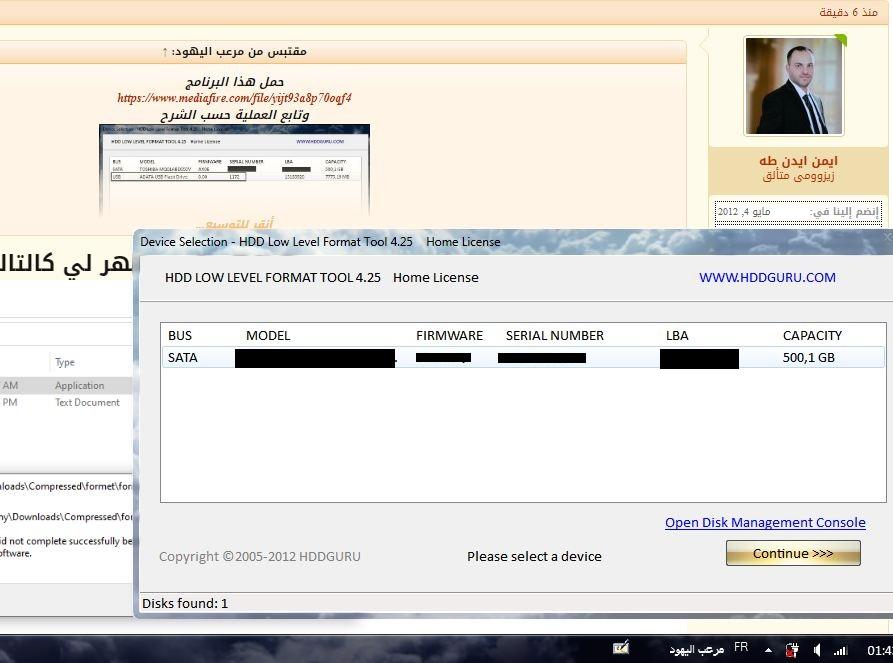This screenshot has width=893, height=663.
Task: Open the network signal tray icon
Action: coord(841,649)
